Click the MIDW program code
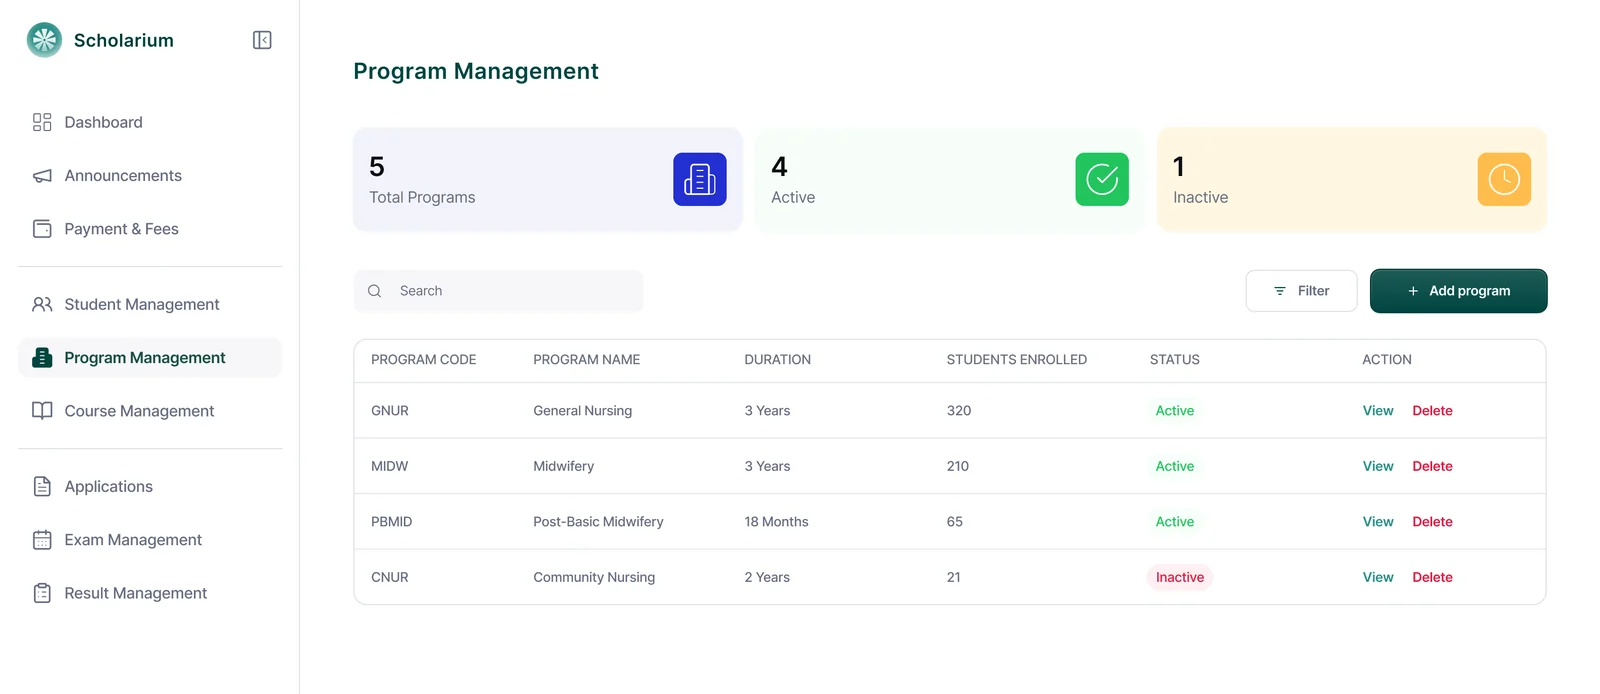This screenshot has height=694, width=1600. point(389,466)
